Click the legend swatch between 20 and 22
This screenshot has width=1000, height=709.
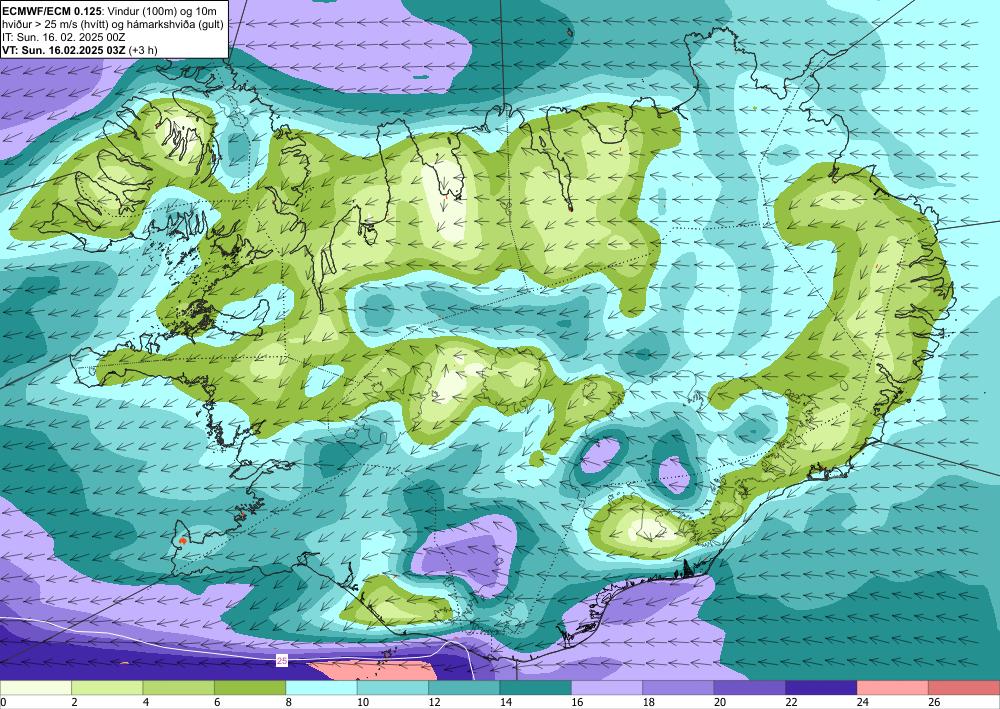[x=750, y=688]
